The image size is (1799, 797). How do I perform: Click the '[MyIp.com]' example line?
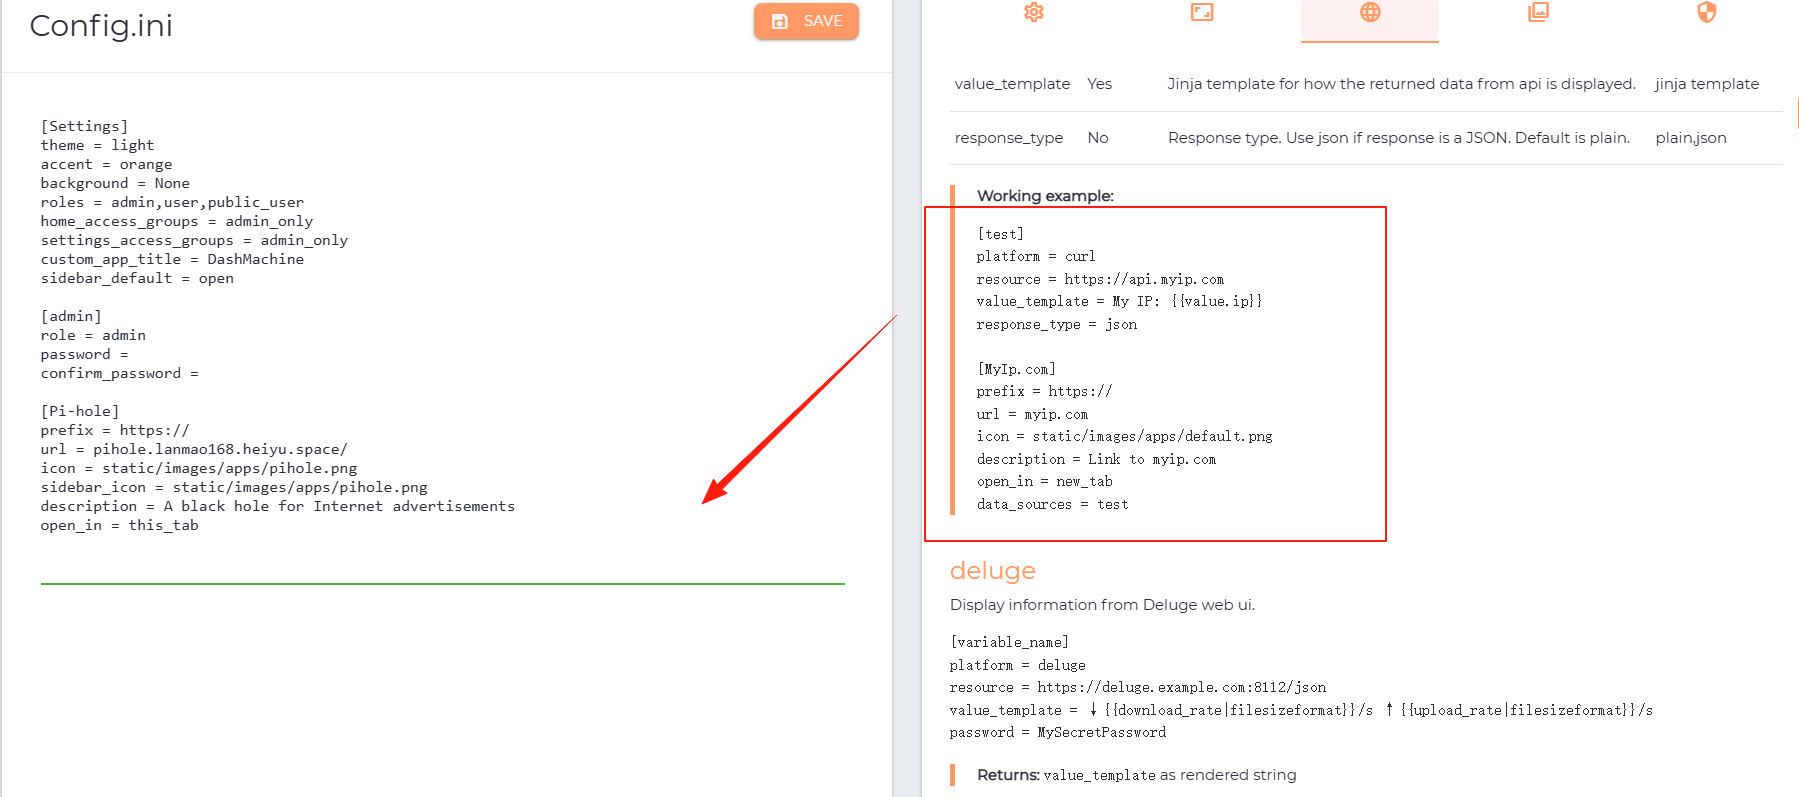pyautogui.click(x=1016, y=369)
